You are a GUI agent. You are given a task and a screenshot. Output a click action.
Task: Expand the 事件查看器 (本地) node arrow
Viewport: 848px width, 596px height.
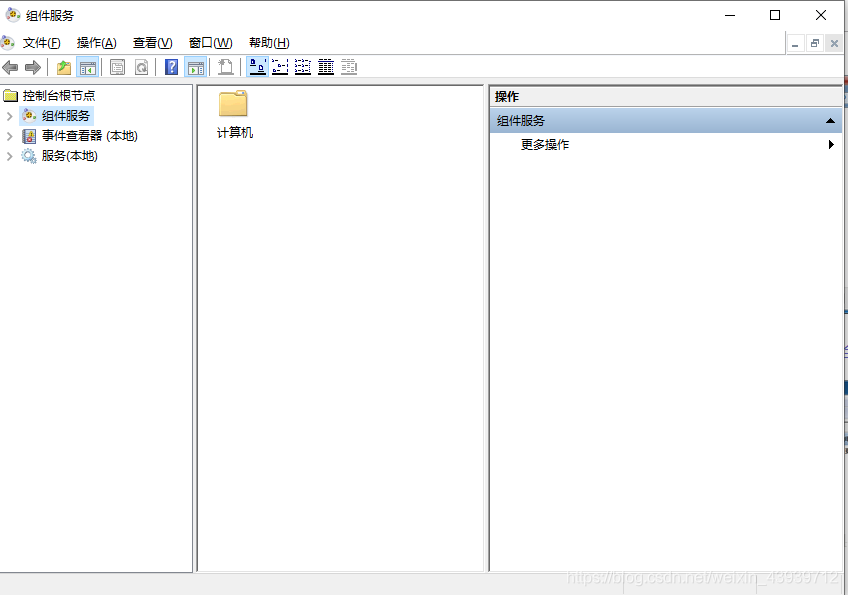click(x=9, y=136)
